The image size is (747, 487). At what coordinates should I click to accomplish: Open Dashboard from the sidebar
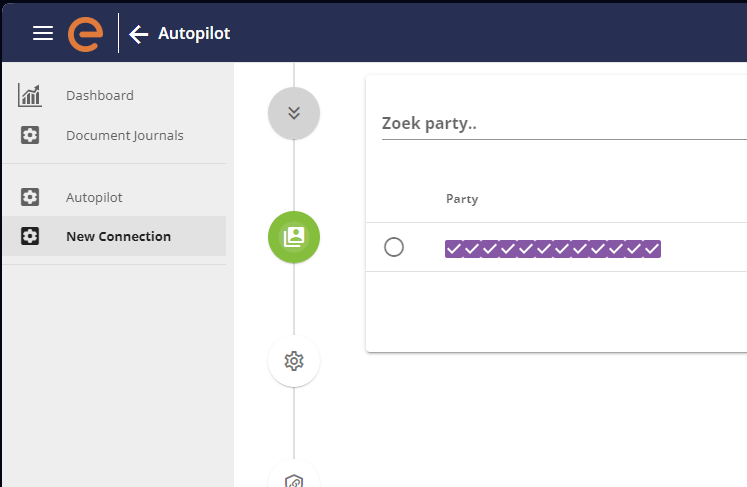[x=100, y=95]
